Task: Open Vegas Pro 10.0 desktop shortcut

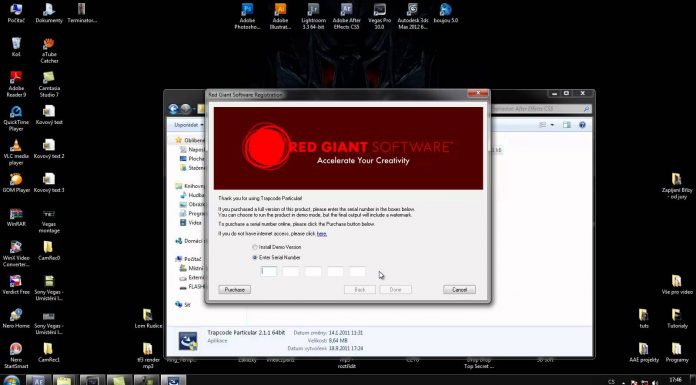Action: (x=380, y=16)
